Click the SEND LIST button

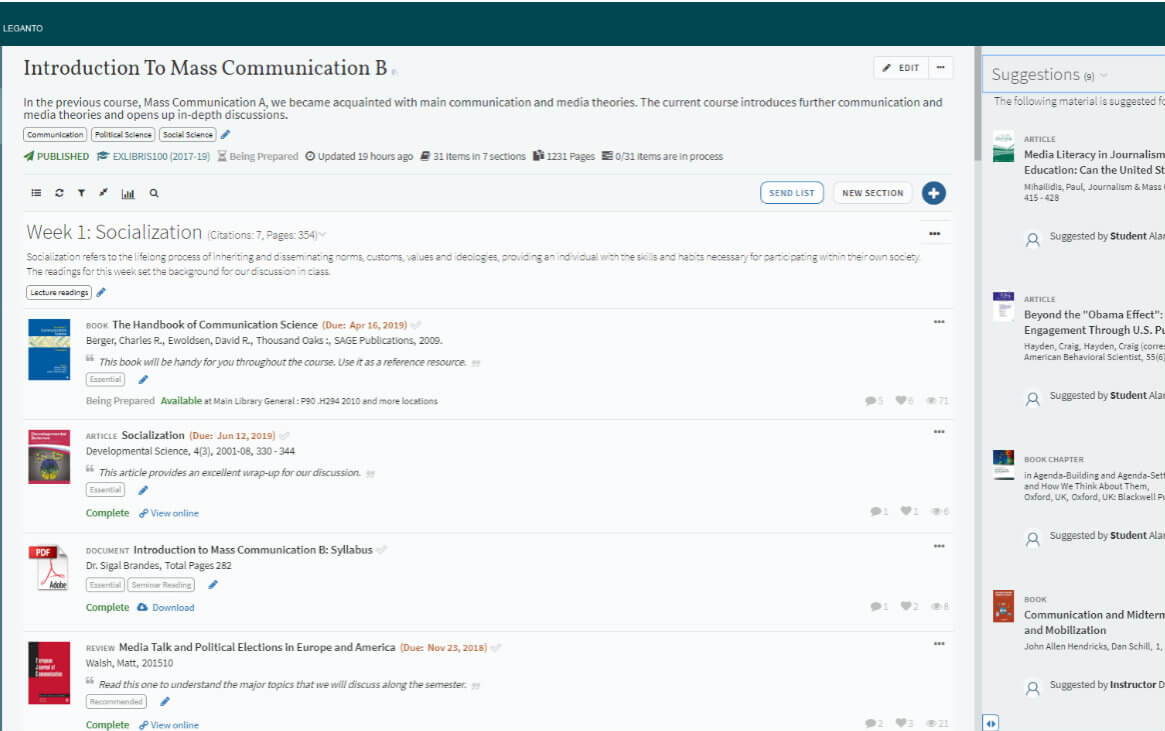pyautogui.click(x=791, y=192)
